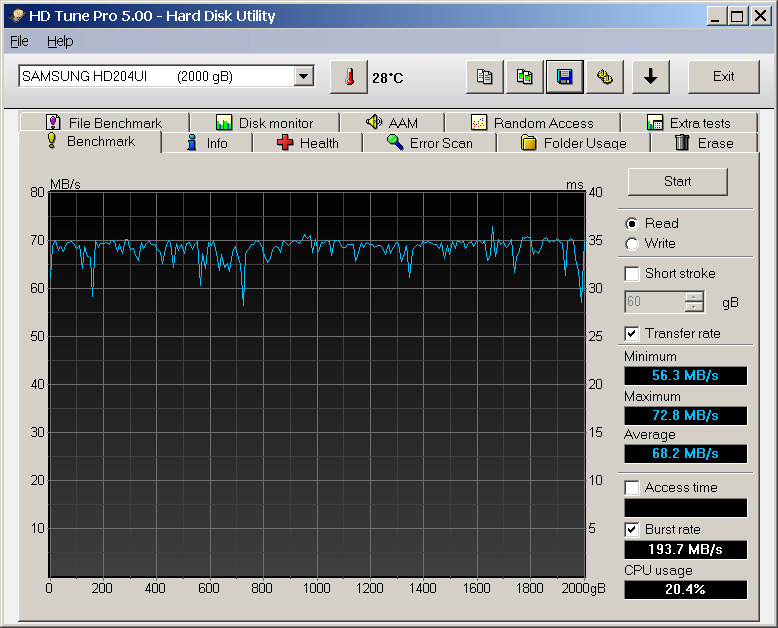The image size is (778, 628).
Task: Click the short stroke gB input field
Action: 654,302
